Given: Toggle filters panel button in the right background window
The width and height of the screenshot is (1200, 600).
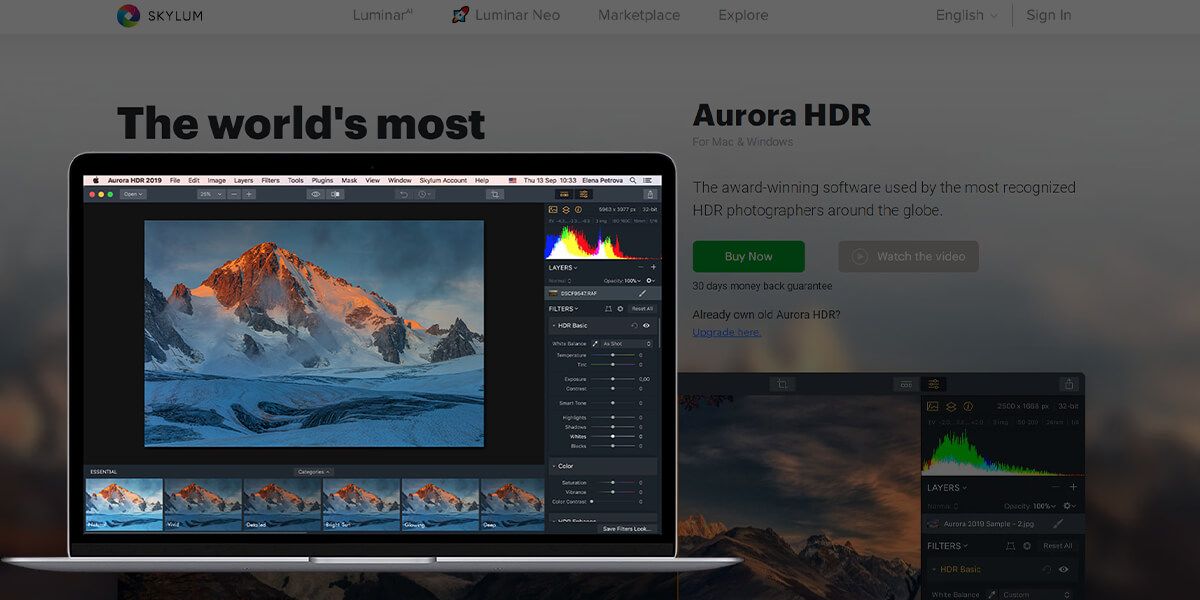Looking at the screenshot, I should coord(934,384).
